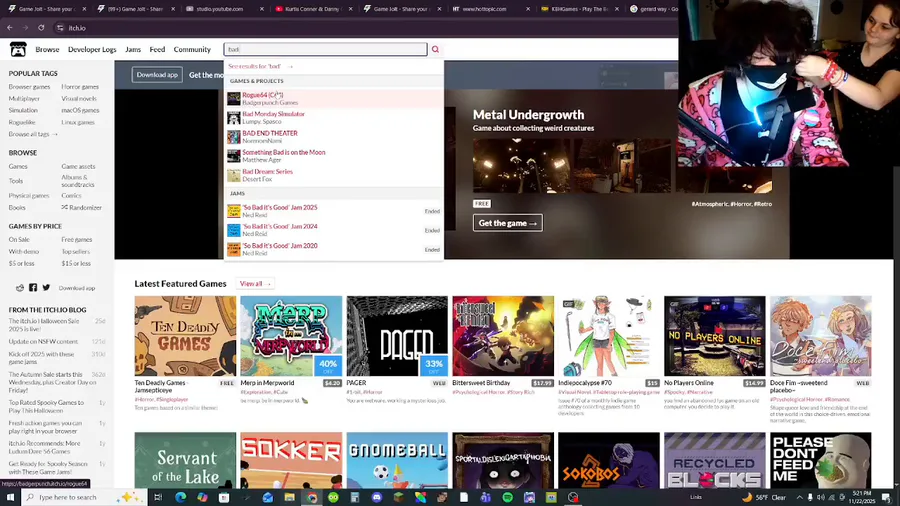Image resolution: width=900 pixels, height=506 pixels.
Task: Open 'So Bad It's Good' Jam 2020 result
Action: click(333, 249)
